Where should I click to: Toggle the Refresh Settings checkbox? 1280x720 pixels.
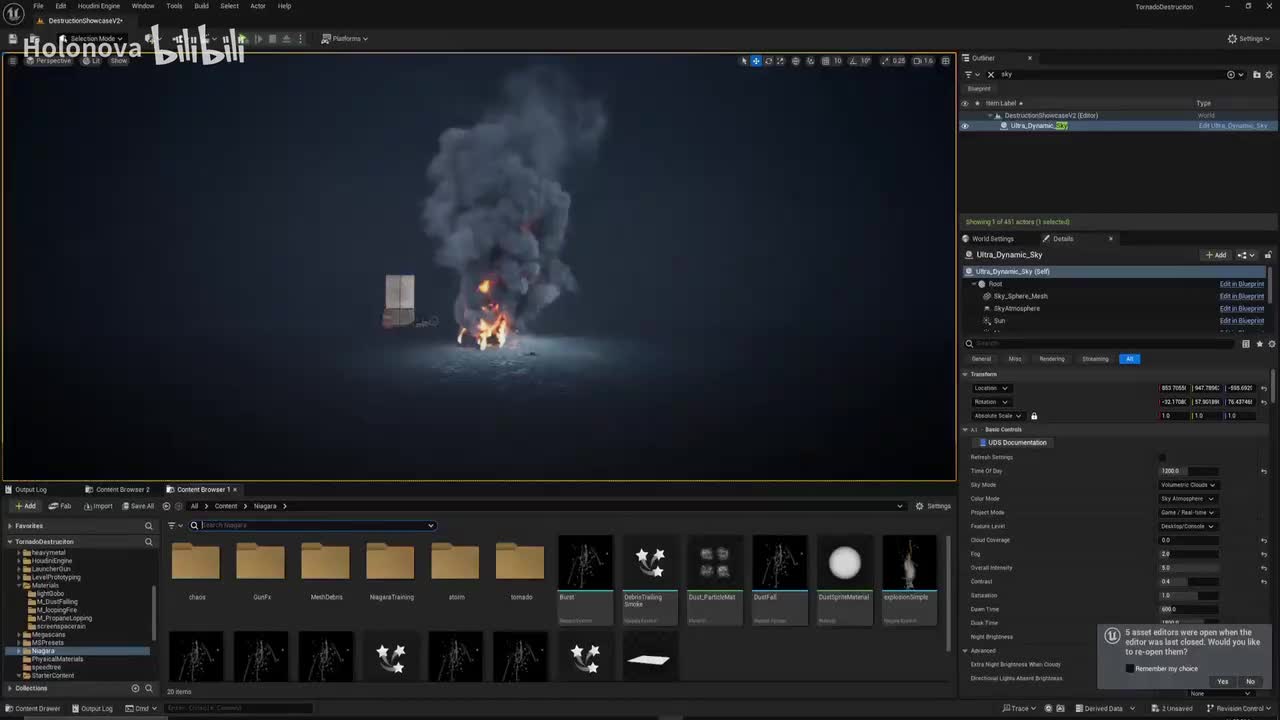pos(1162,457)
